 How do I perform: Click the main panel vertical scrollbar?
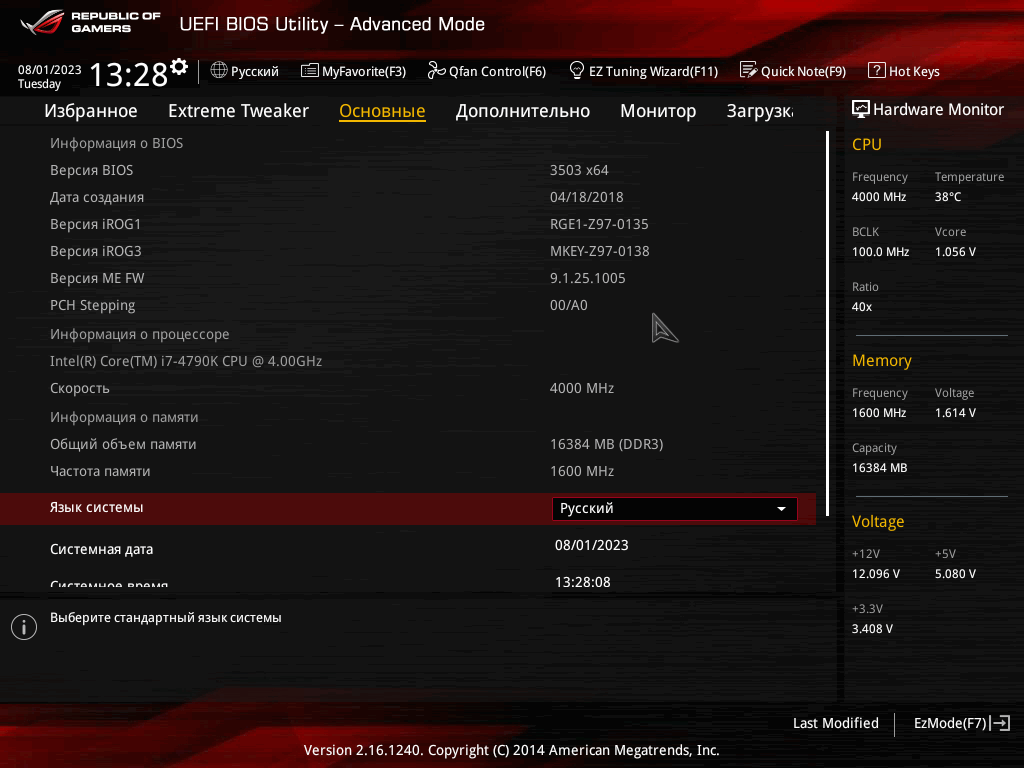pyautogui.click(x=827, y=323)
